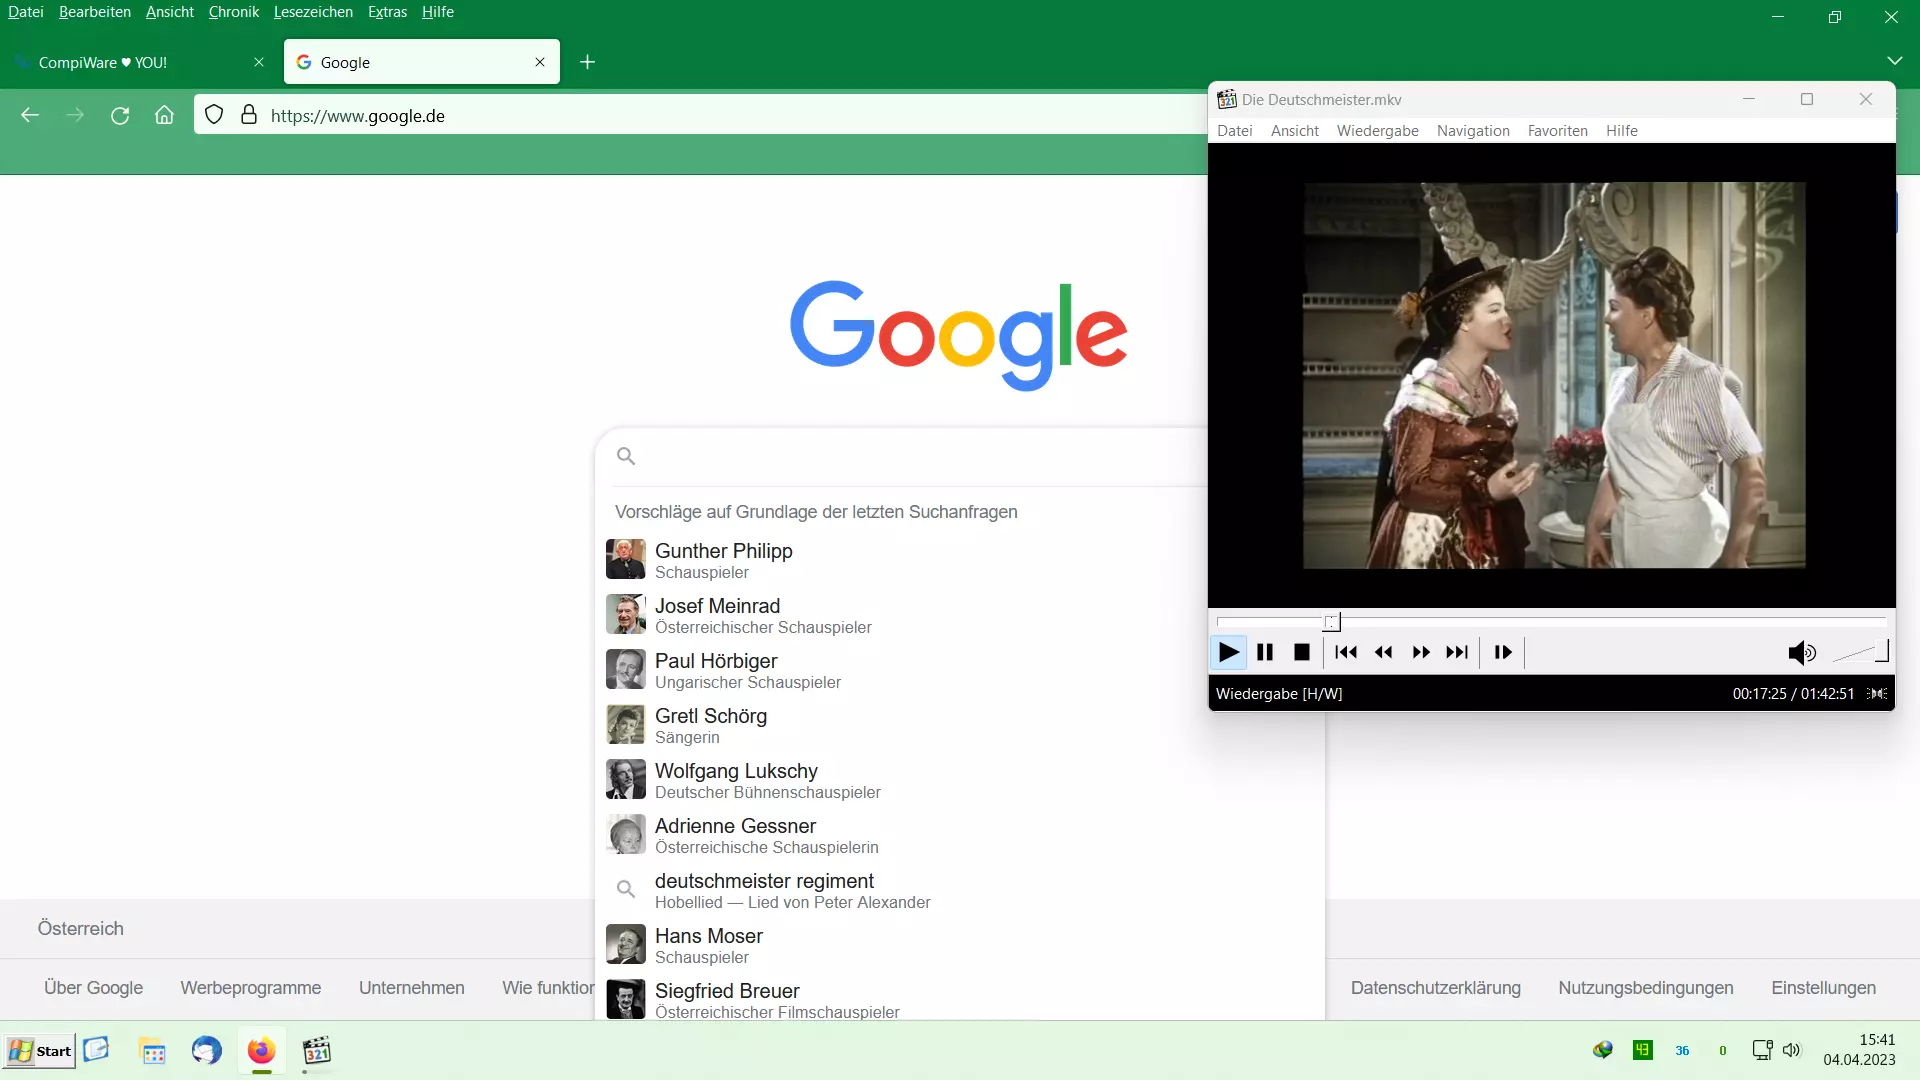The width and height of the screenshot is (1920, 1080).
Task: Click the Play button in media player
Action: [x=1228, y=652]
